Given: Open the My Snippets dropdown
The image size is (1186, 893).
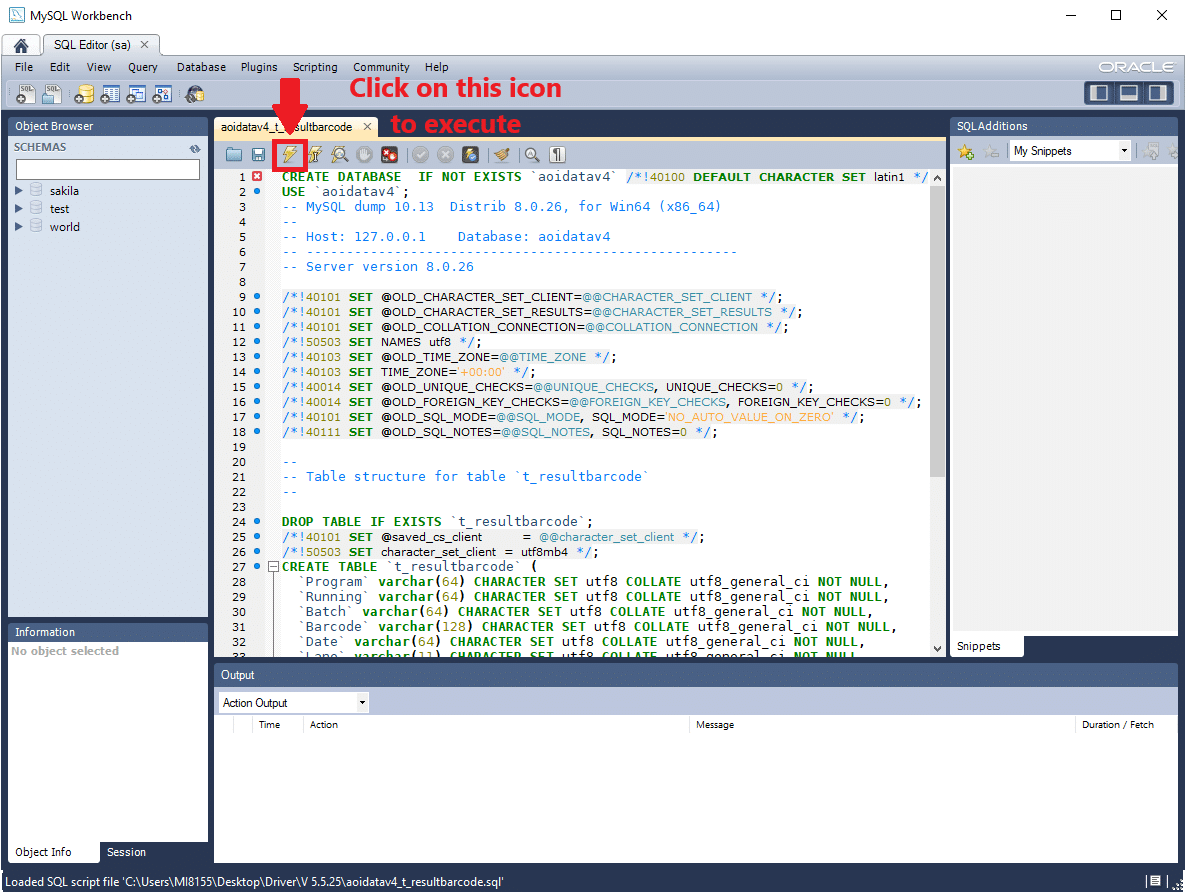Looking at the screenshot, I should pyautogui.click(x=1124, y=151).
